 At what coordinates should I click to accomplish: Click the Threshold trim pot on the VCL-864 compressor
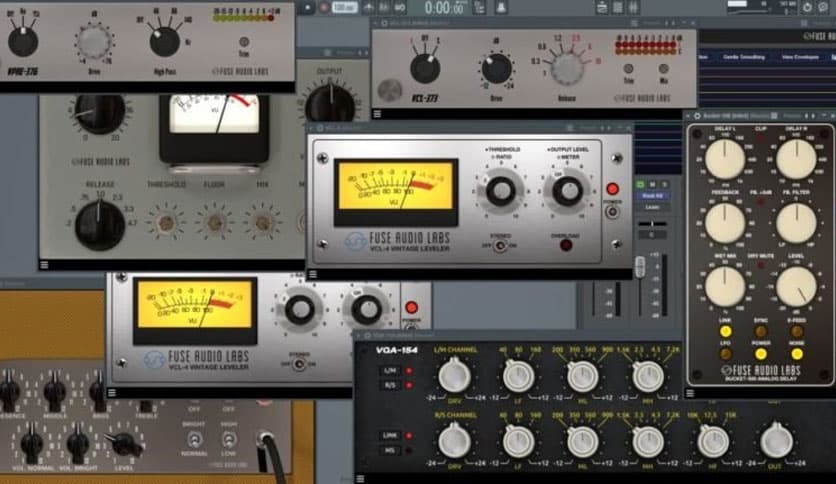[x=166, y=223]
